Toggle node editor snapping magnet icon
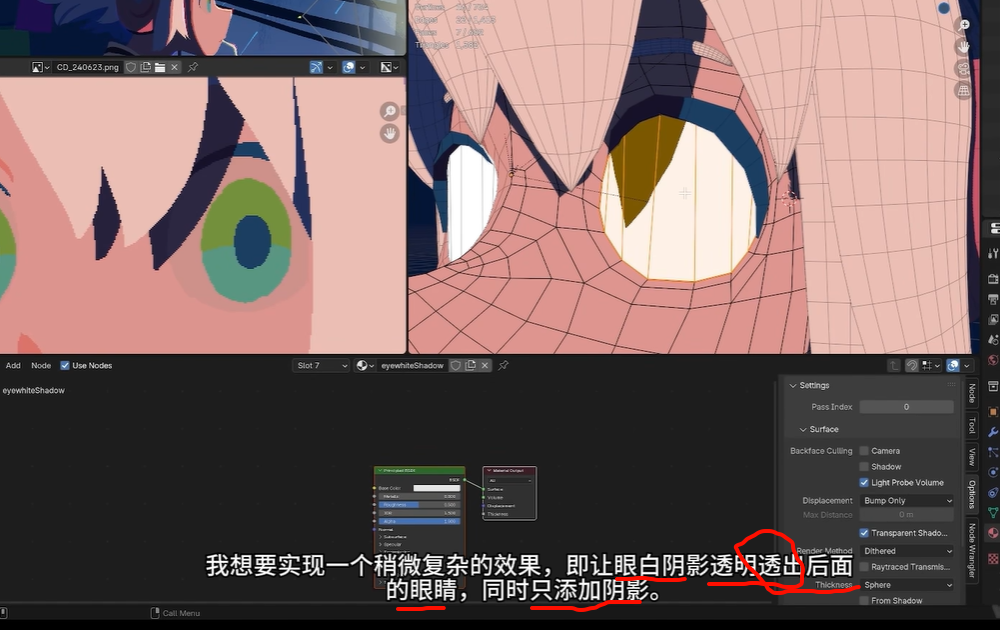Screen dimensions: 1000x630 click(912, 365)
